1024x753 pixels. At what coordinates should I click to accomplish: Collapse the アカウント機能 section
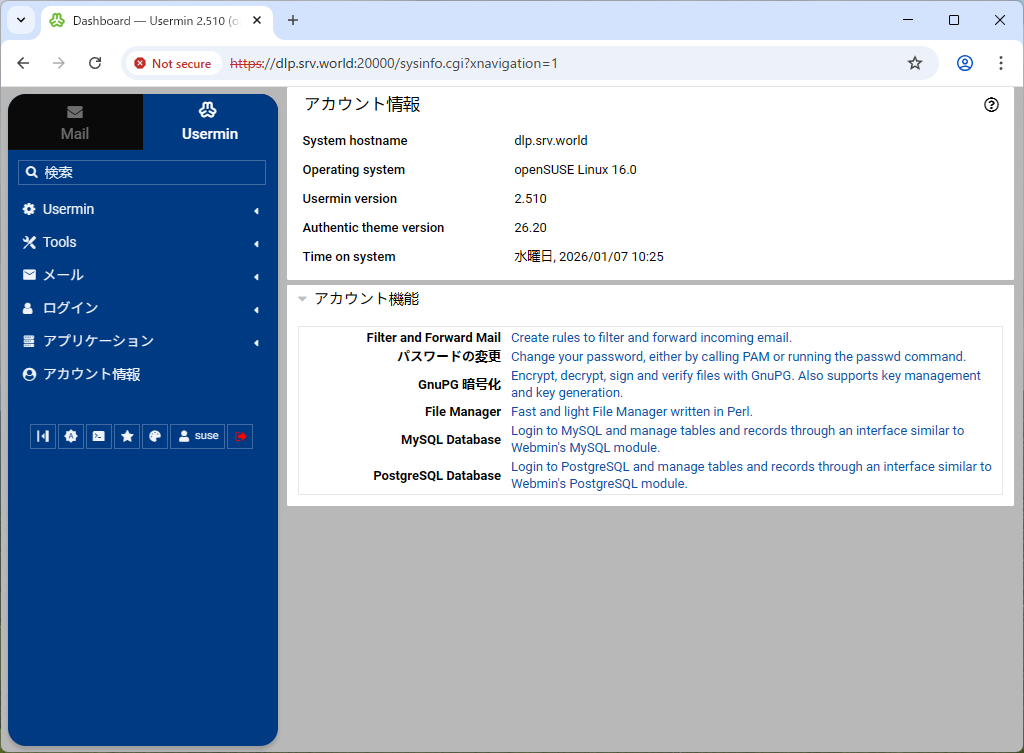coord(303,298)
